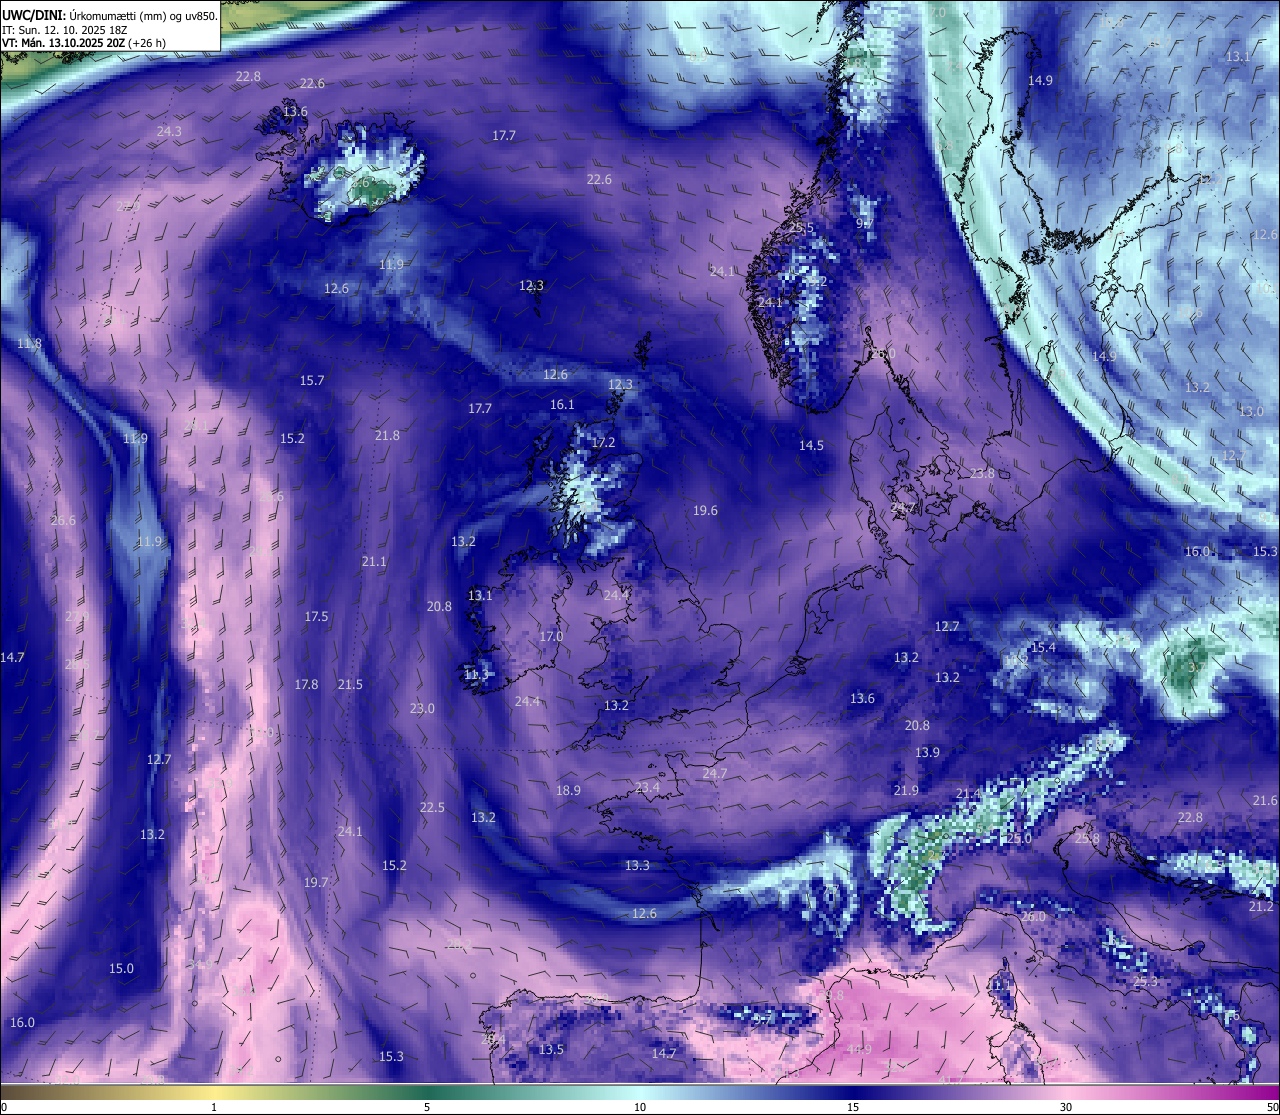1280x1115 pixels.
Task: Click the 5 mark on the colour scale
Action: point(427,1106)
